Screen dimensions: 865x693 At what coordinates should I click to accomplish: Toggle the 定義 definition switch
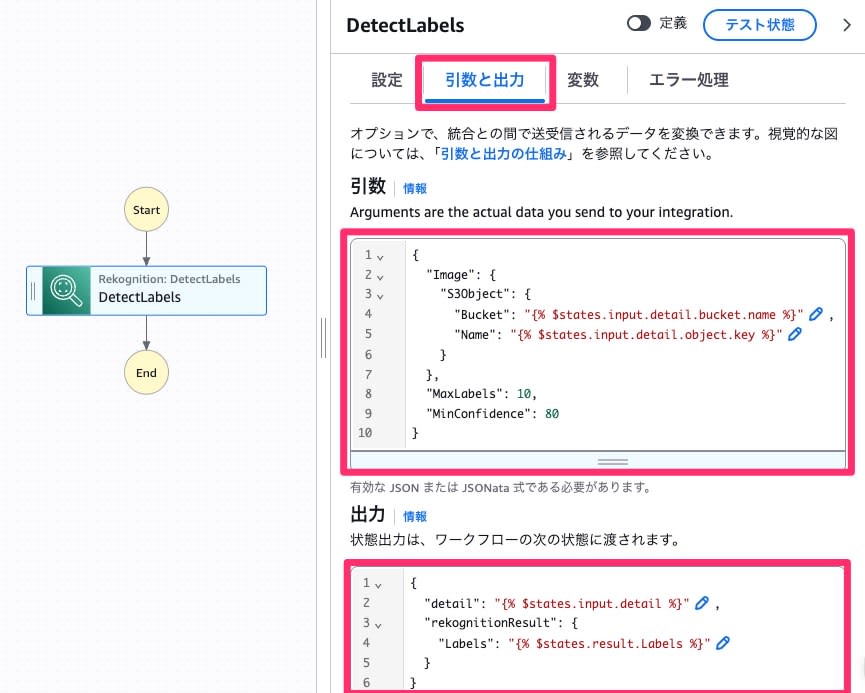coord(639,23)
